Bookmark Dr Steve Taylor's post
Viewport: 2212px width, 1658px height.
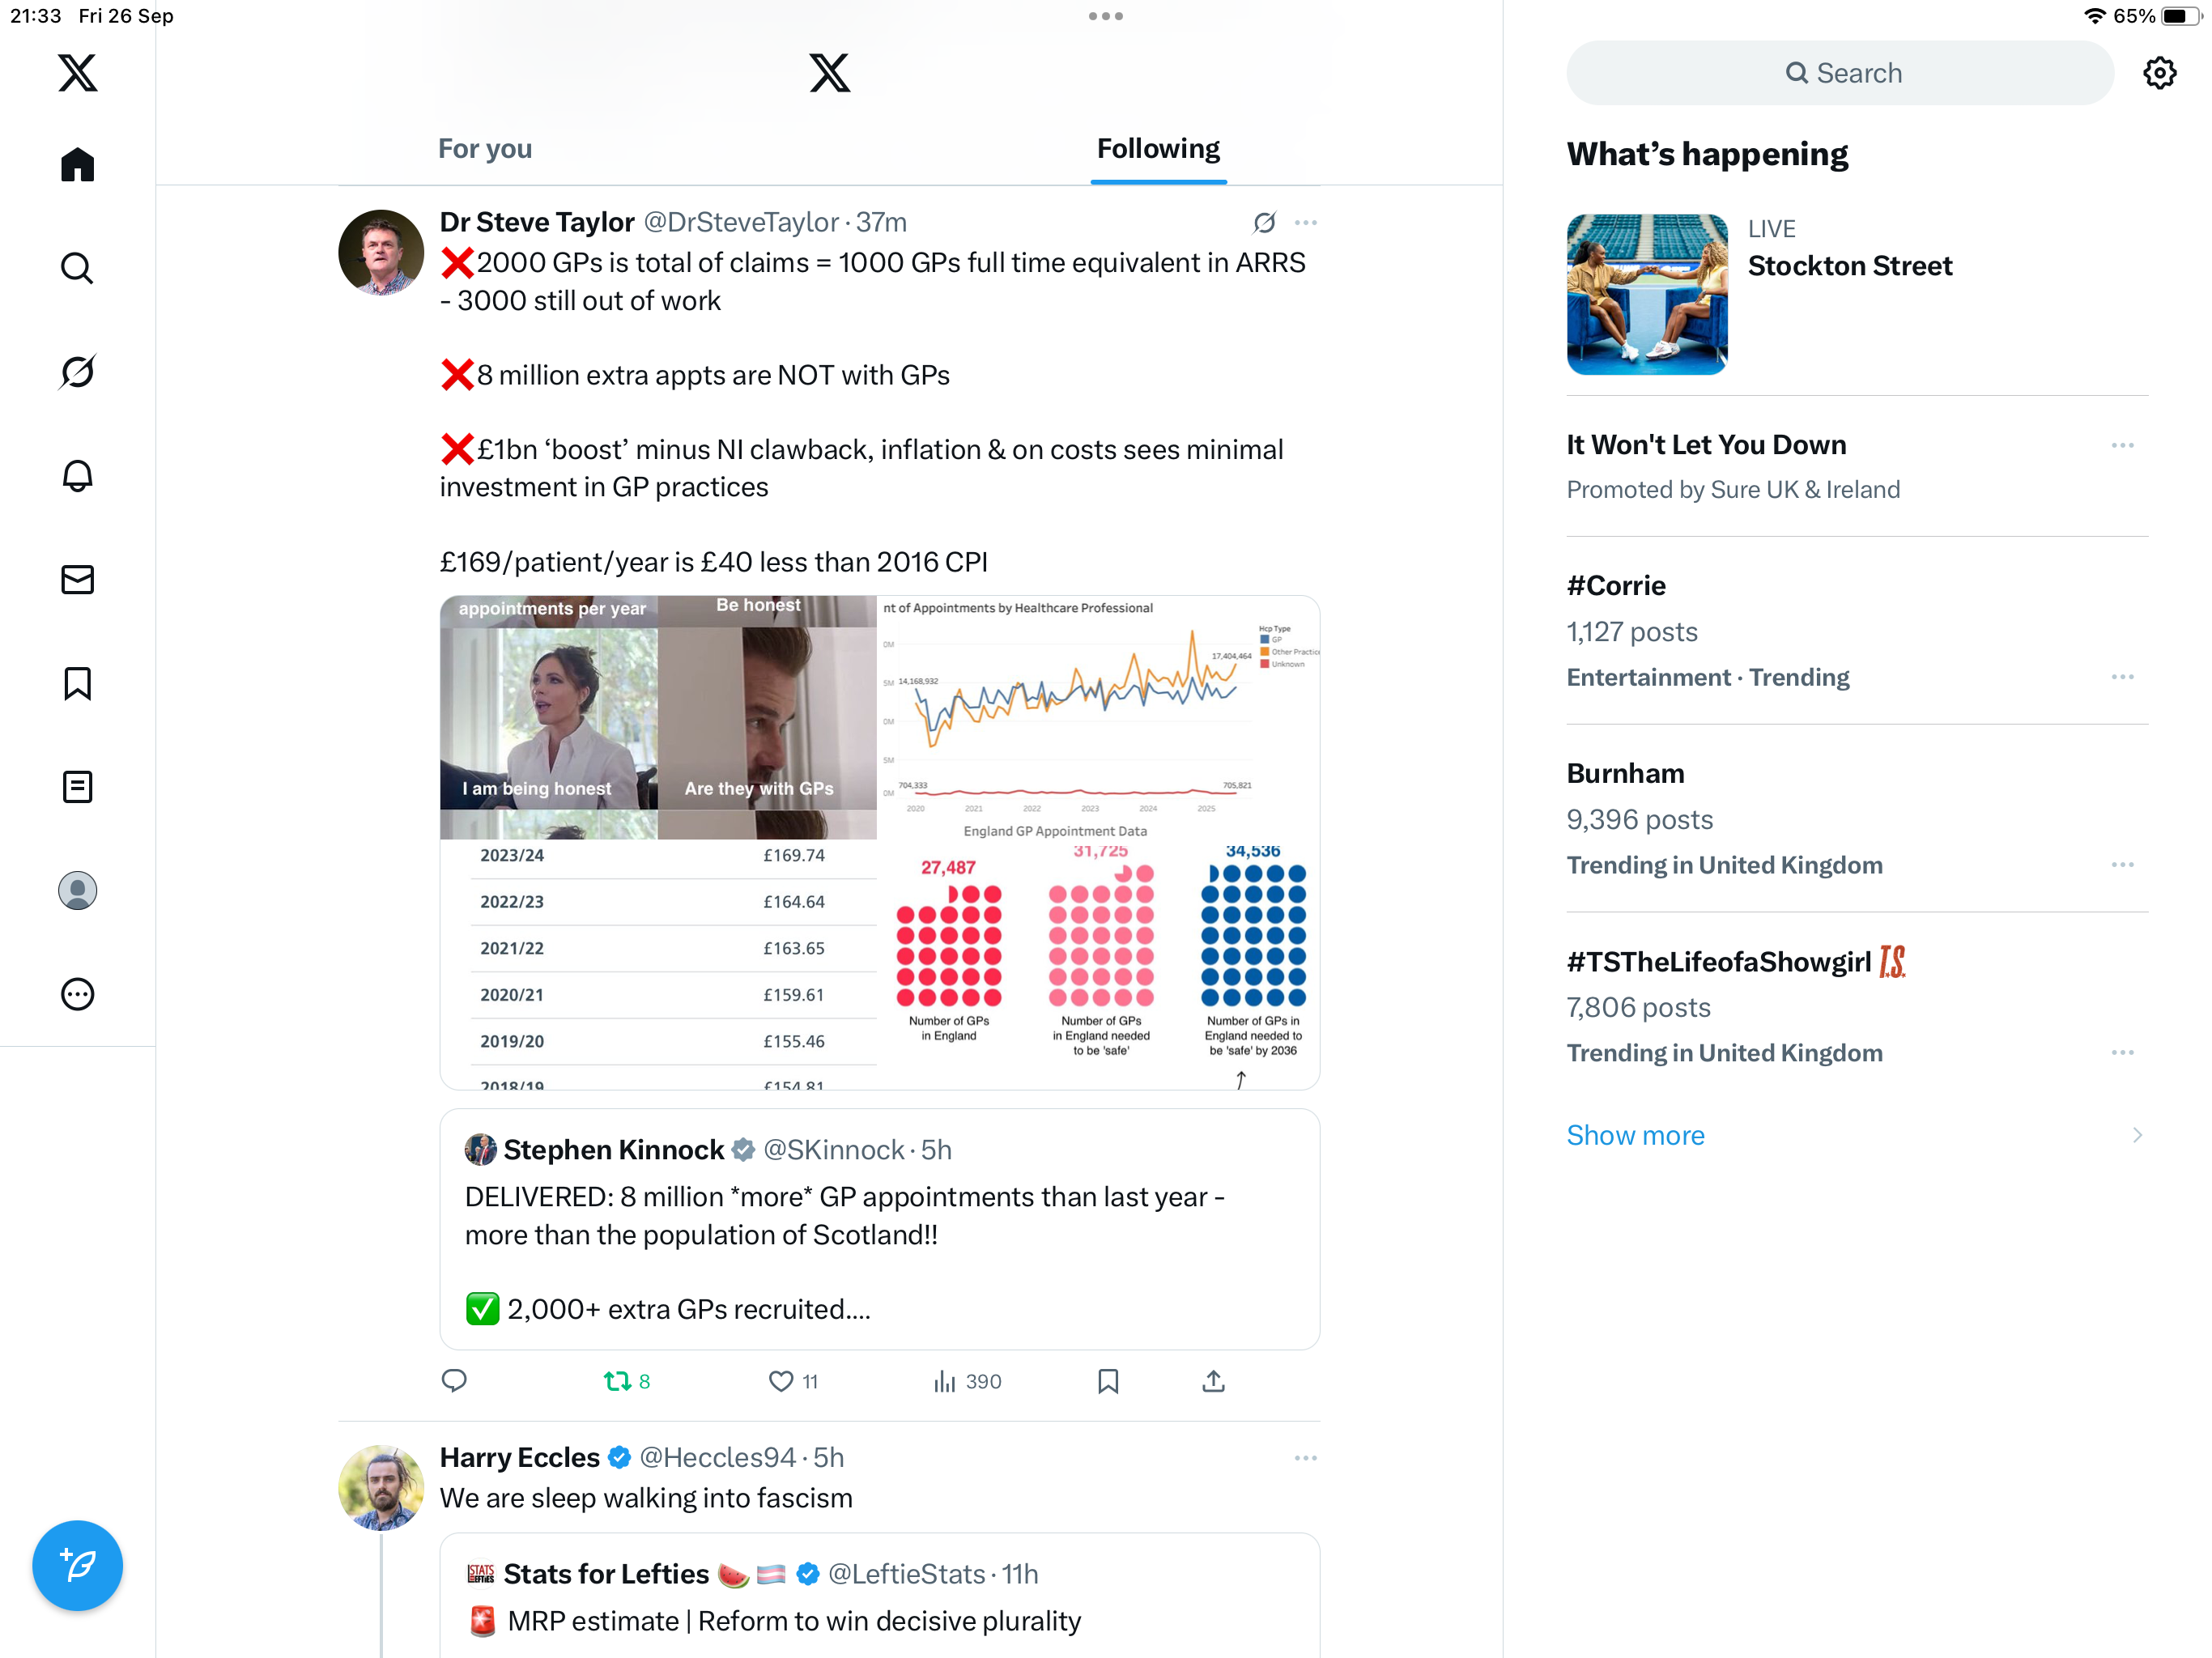click(1108, 1381)
